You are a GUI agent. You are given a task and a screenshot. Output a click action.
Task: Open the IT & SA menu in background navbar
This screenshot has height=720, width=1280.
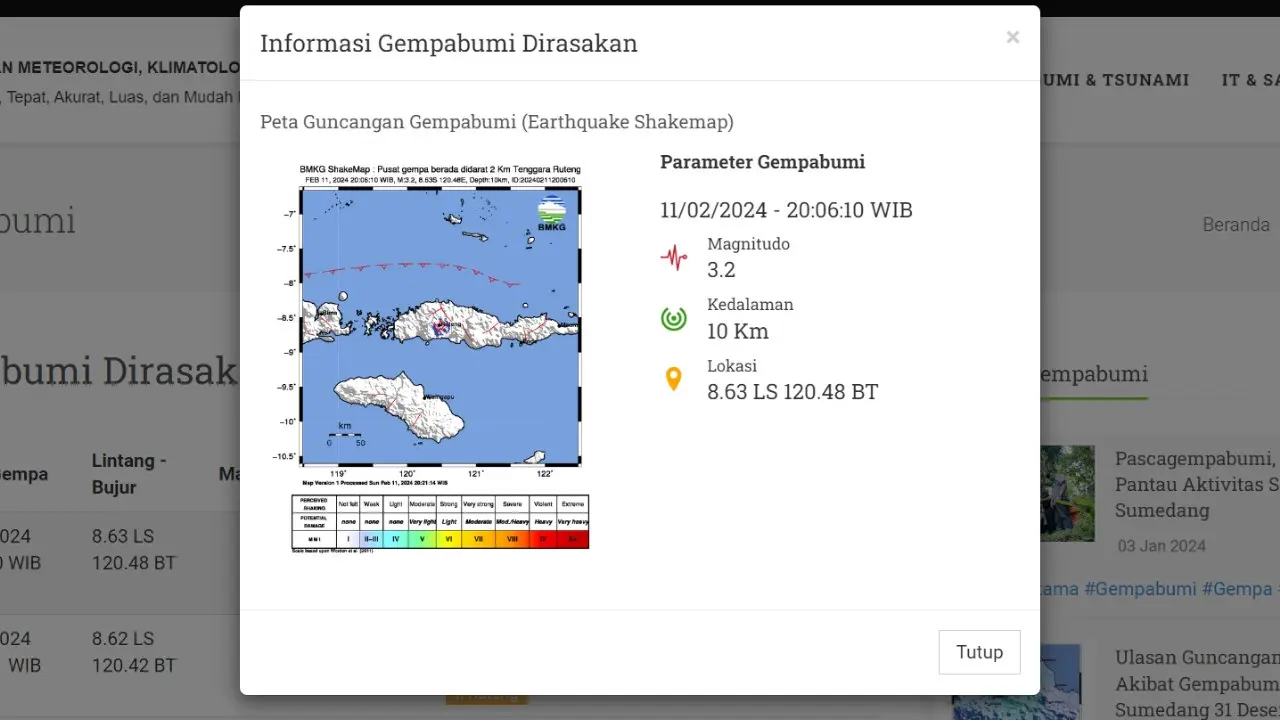coord(1250,80)
